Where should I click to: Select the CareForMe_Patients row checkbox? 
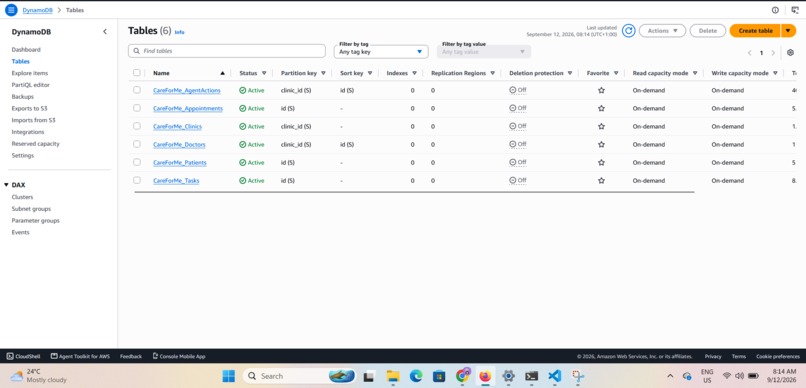[137, 162]
